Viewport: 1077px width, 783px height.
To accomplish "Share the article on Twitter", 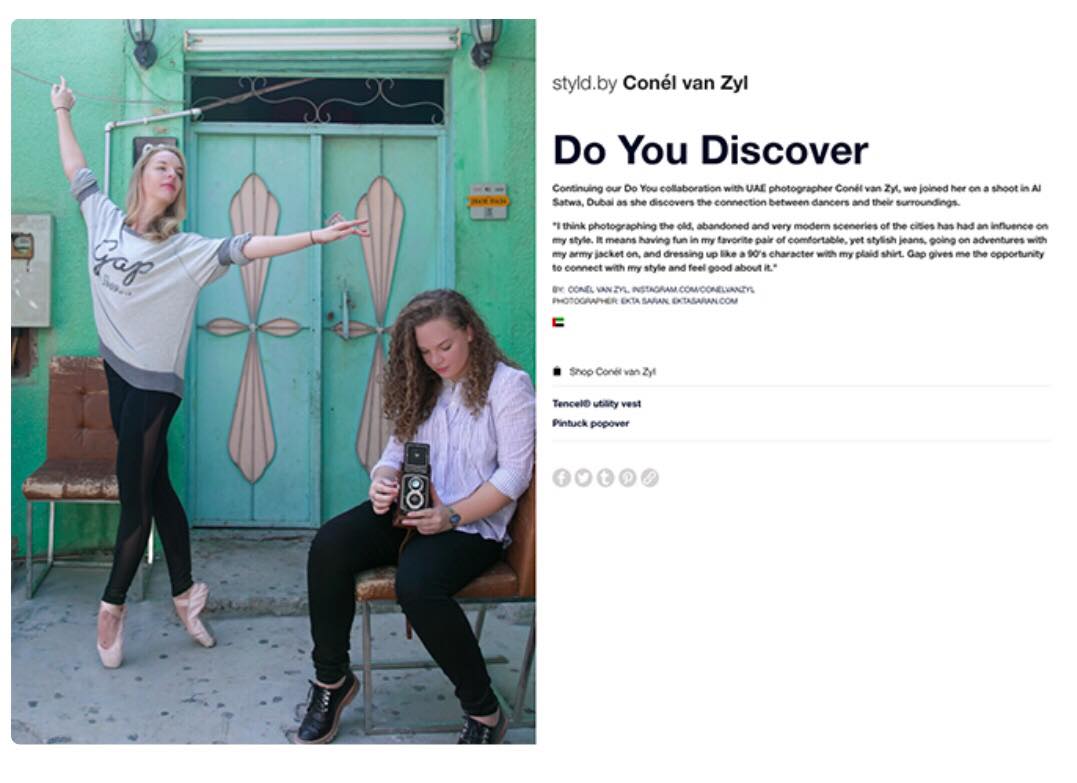I will point(583,477).
